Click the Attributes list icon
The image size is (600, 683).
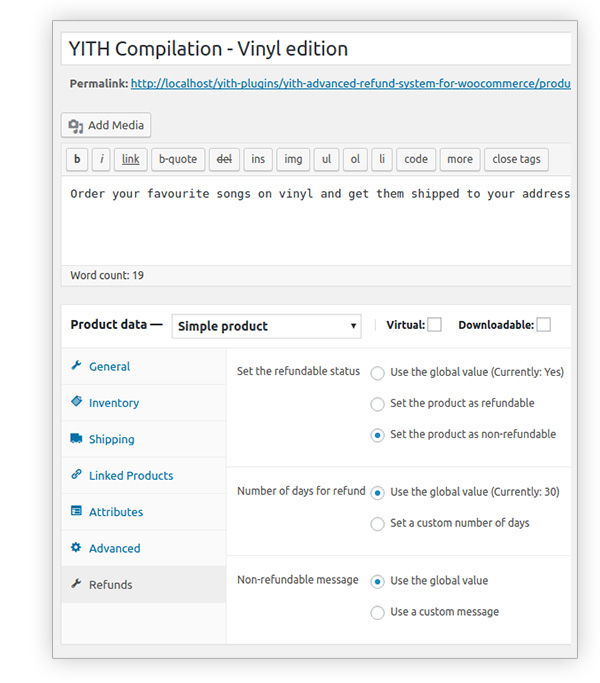click(76, 511)
